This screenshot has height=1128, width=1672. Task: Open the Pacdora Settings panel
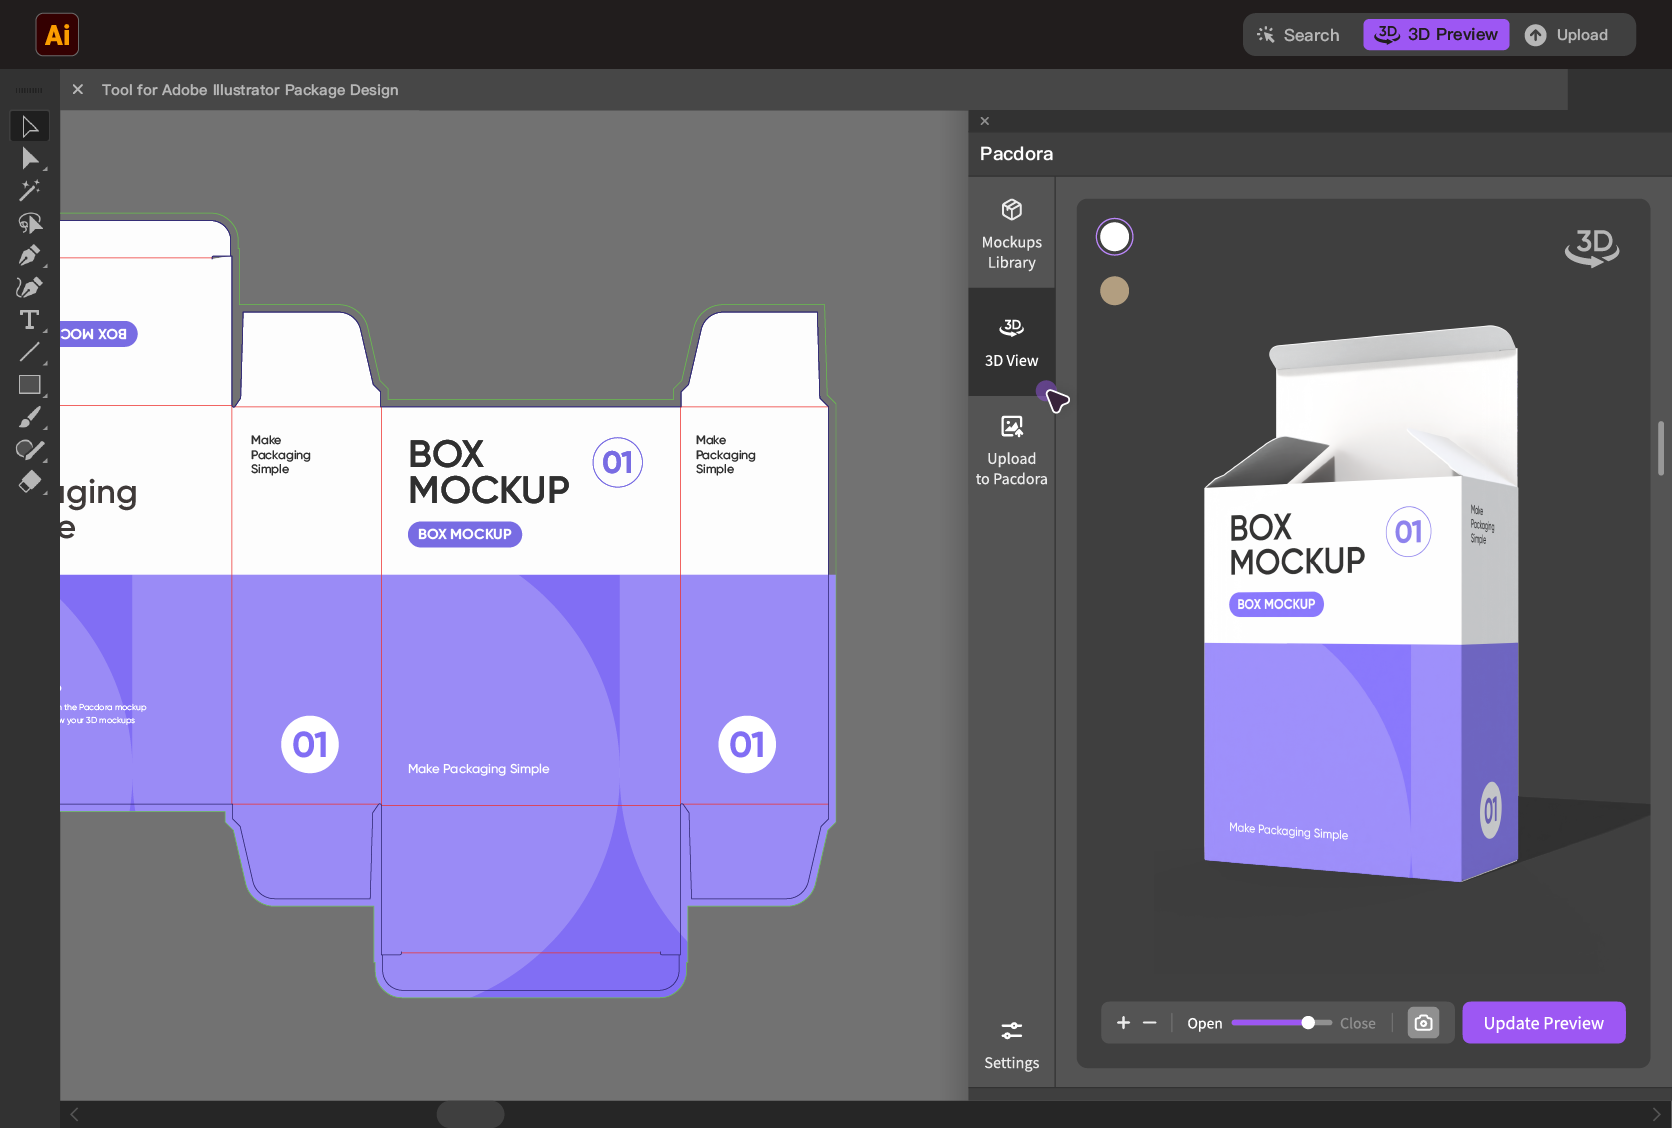1011,1043
